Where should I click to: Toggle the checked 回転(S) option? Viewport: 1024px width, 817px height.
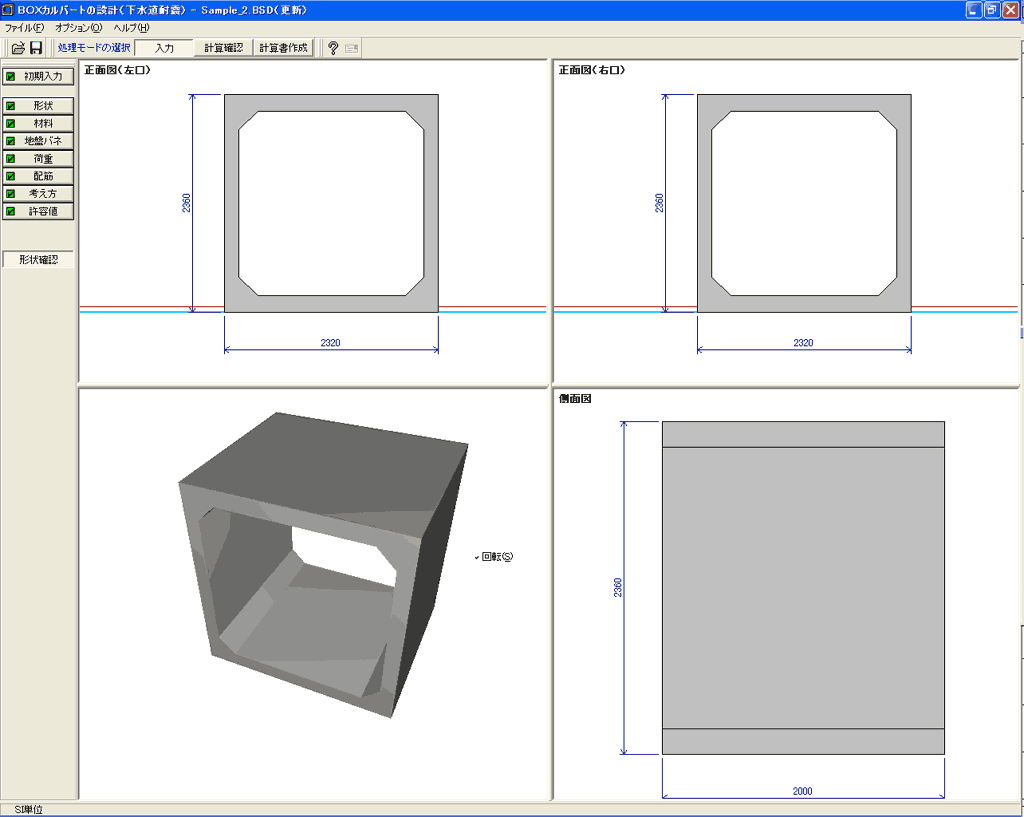coord(497,557)
